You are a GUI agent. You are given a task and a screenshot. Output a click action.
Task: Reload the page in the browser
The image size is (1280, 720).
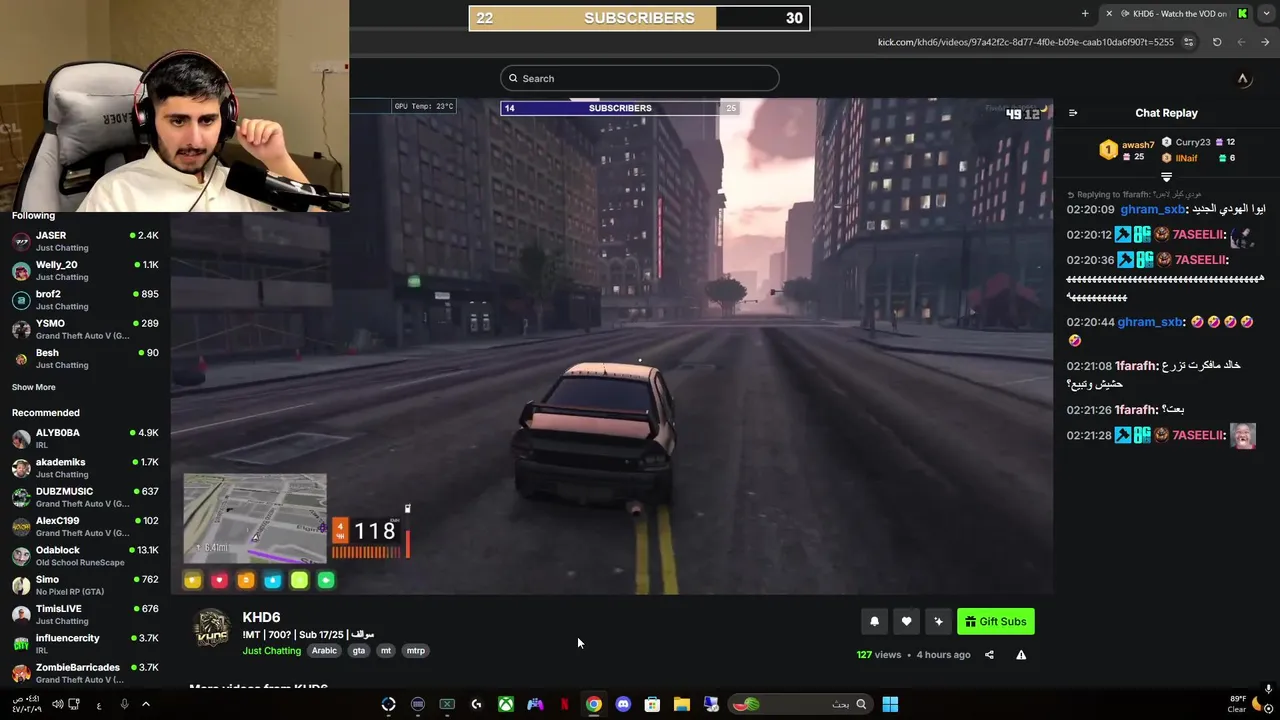click(1217, 42)
